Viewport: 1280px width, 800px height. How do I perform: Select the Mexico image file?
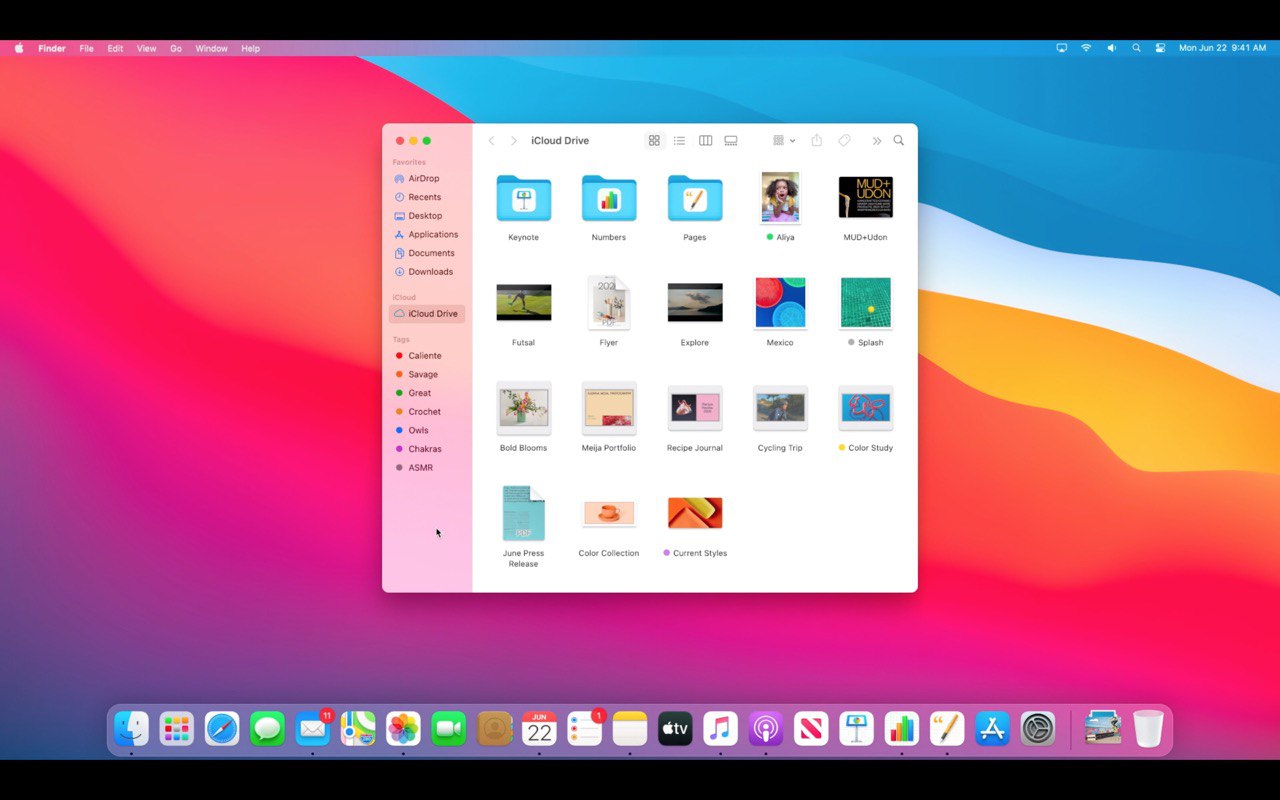pyautogui.click(x=780, y=303)
